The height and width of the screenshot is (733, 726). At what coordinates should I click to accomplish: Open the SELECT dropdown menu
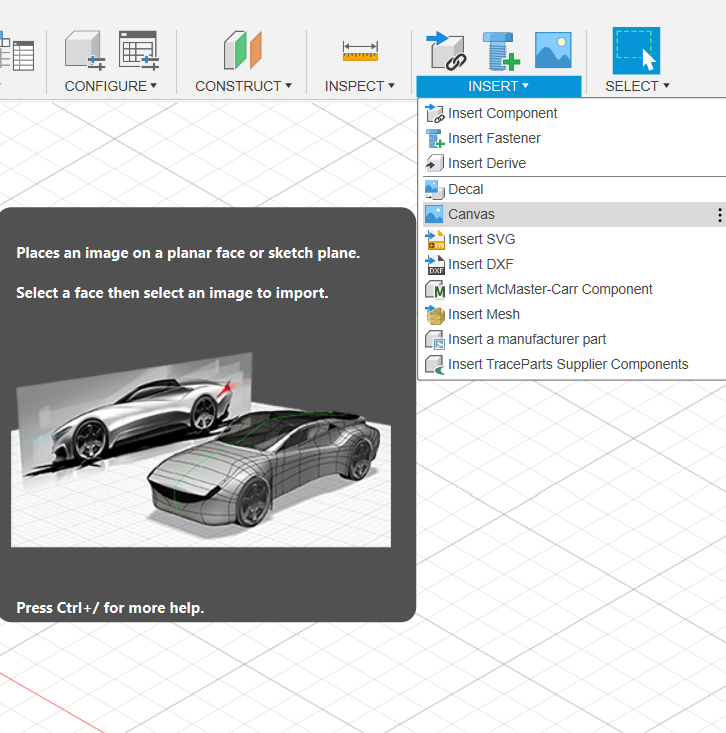pos(637,86)
